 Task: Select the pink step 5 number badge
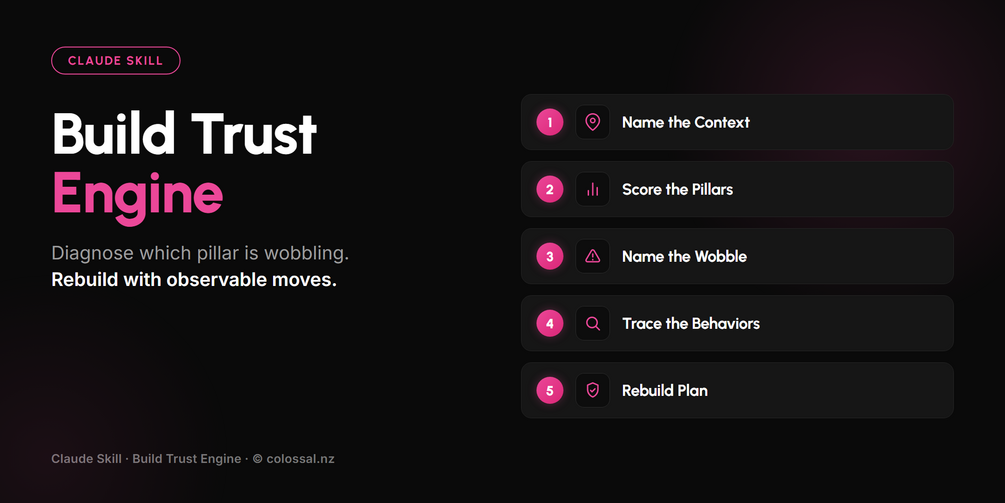click(549, 390)
